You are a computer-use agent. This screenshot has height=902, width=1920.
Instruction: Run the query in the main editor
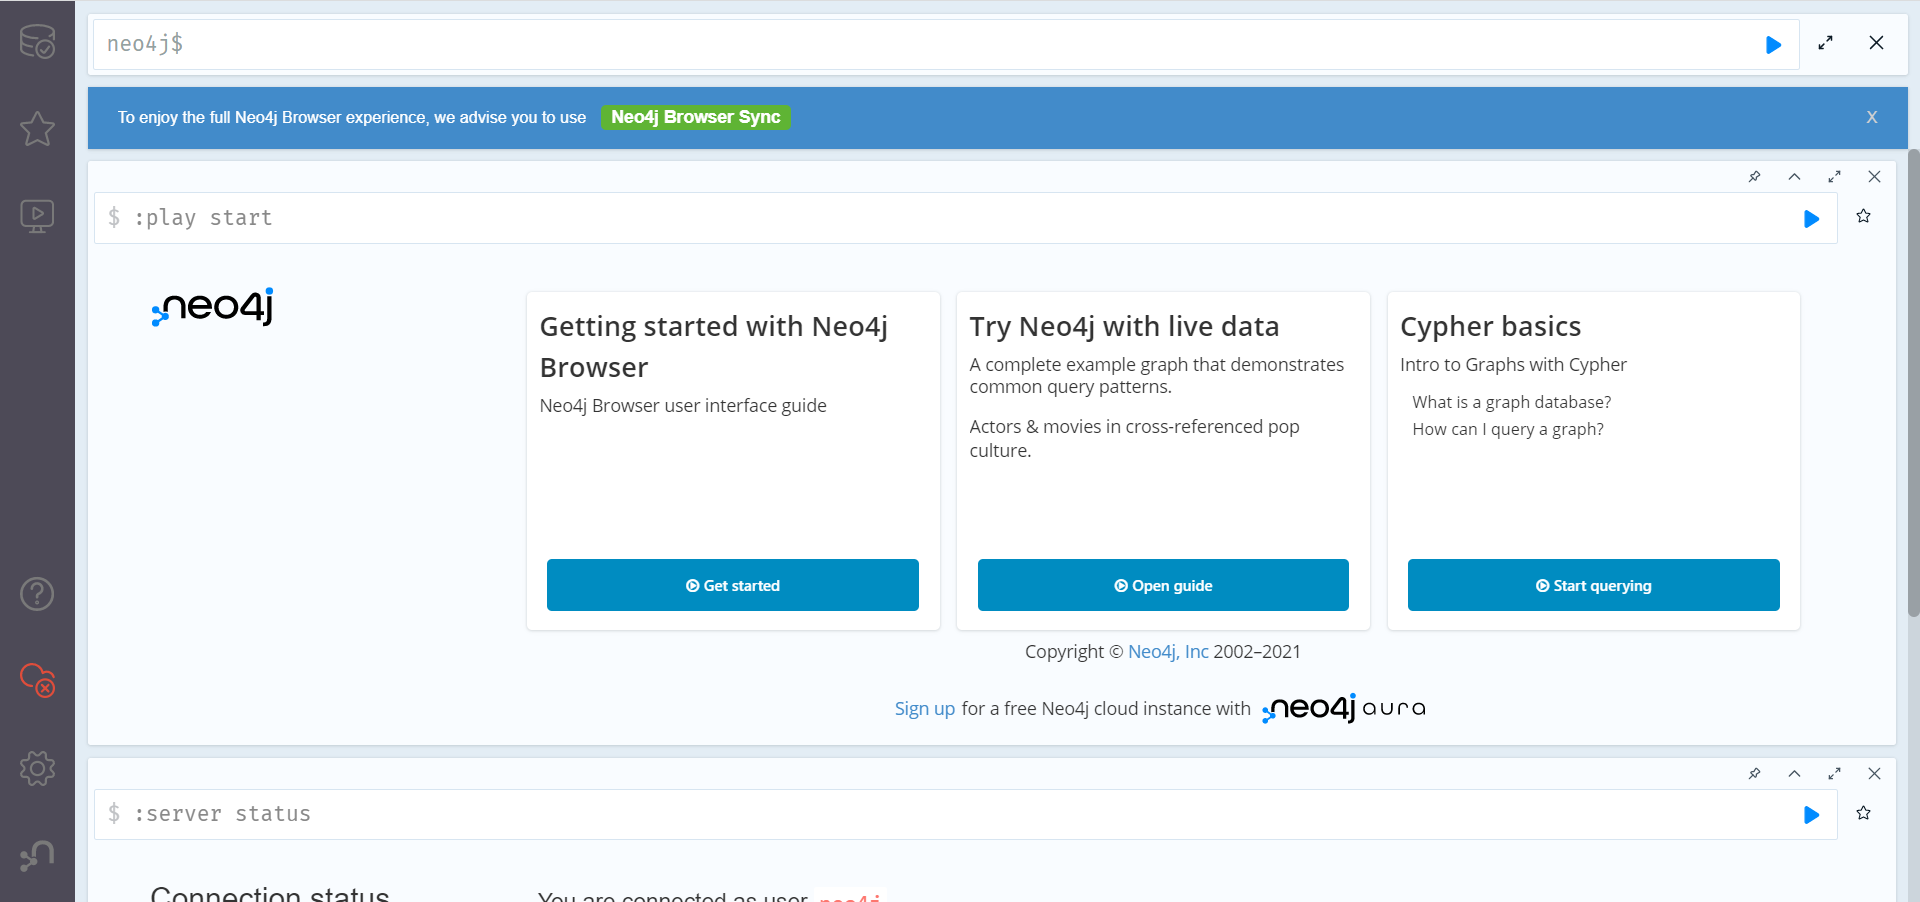click(1774, 44)
